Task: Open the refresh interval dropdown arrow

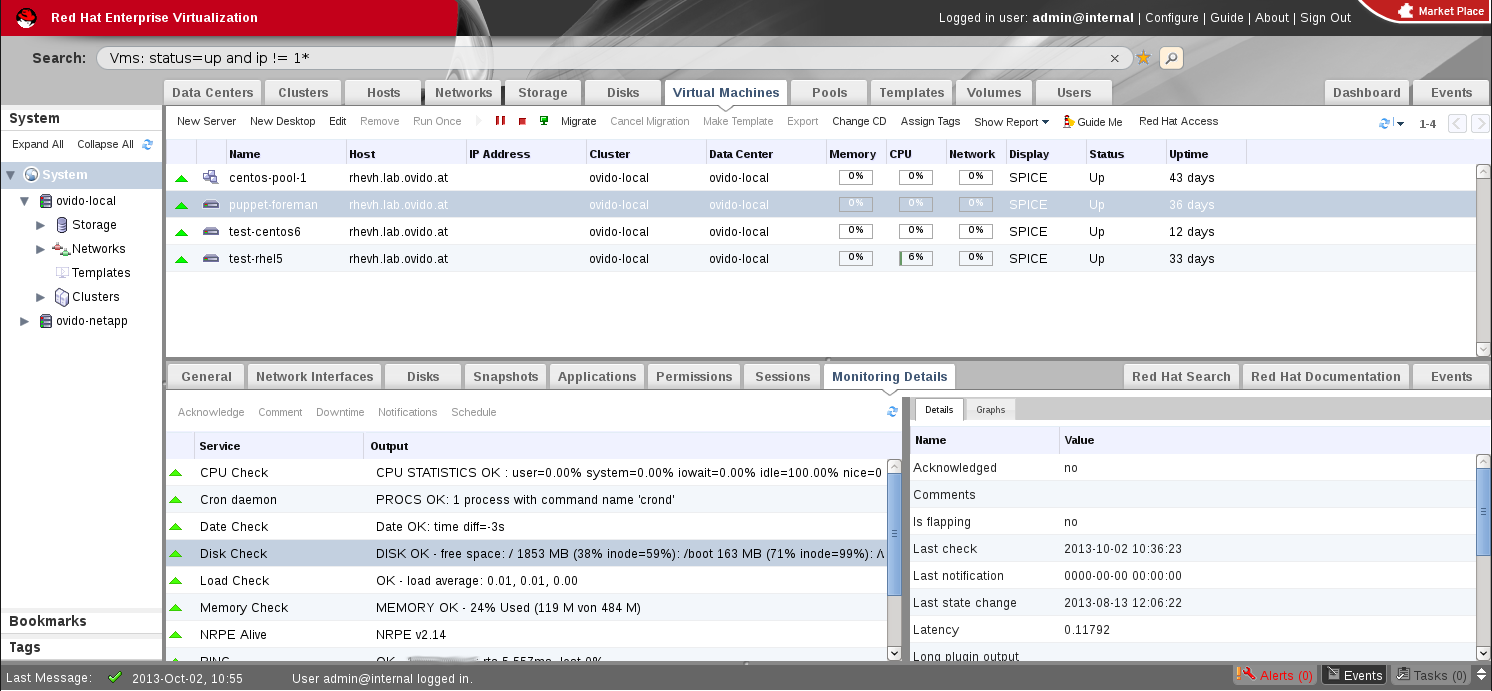Action: pyautogui.click(x=1401, y=124)
